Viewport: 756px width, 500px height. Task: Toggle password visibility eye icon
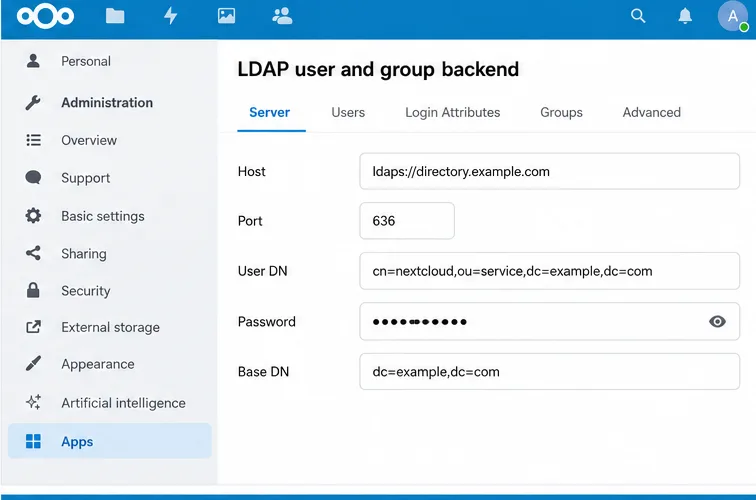(717, 321)
